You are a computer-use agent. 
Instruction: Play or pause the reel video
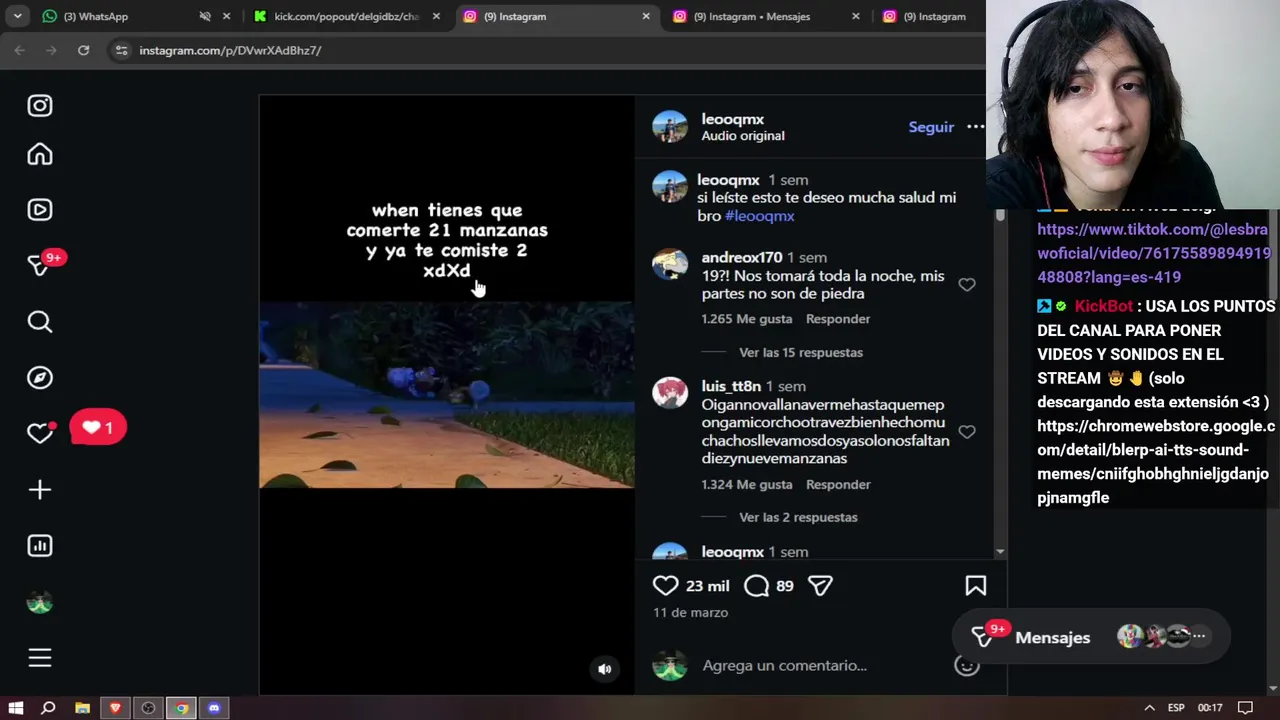[x=447, y=394]
